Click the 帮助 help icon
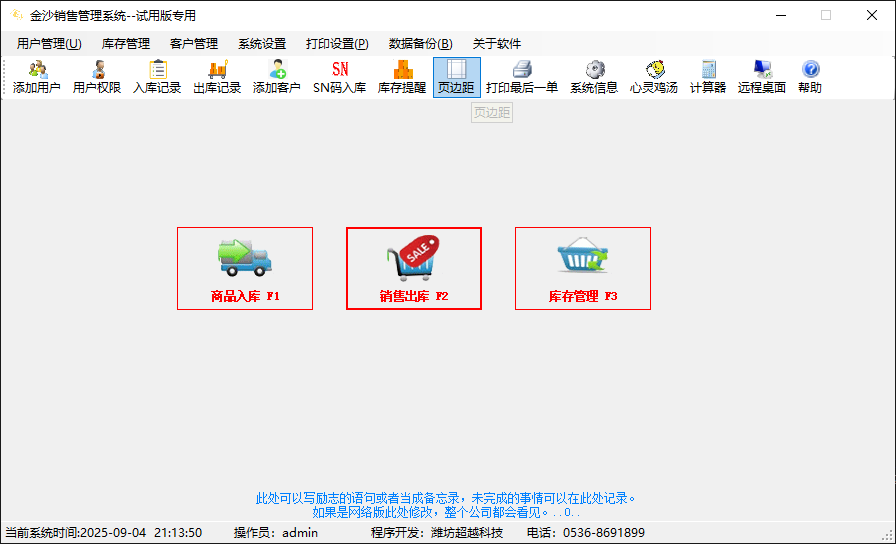Image resolution: width=896 pixels, height=544 pixels. pyautogui.click(x=810, y=77)
